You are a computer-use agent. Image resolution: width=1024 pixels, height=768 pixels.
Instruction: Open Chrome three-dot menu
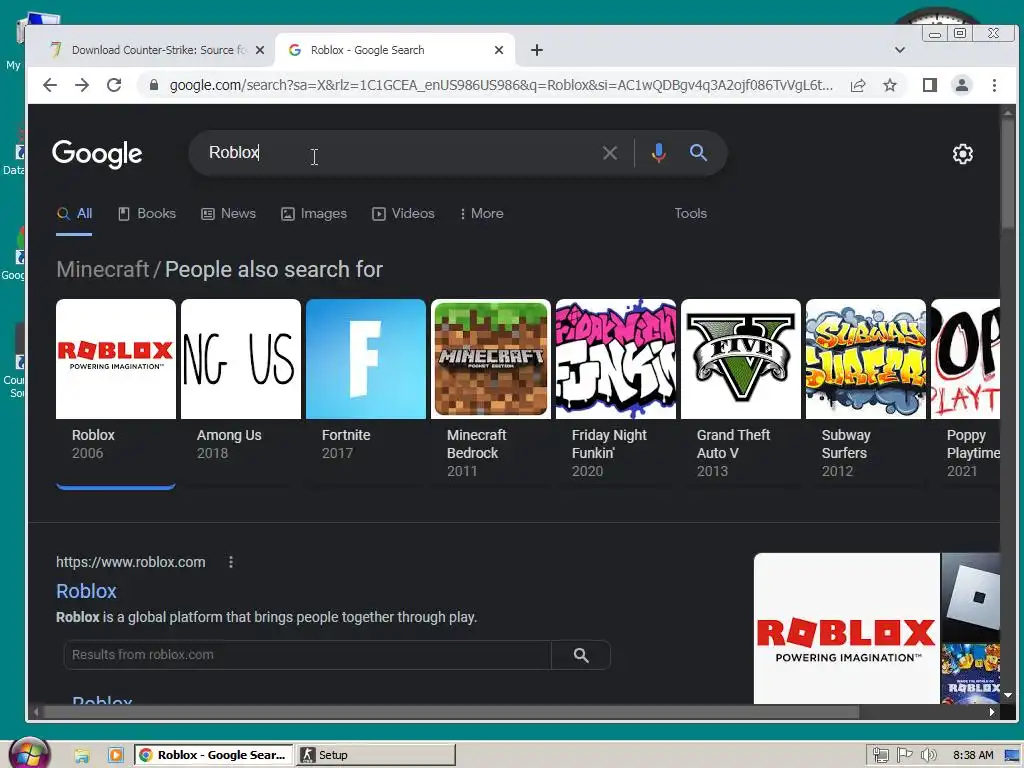coord(994,85)
